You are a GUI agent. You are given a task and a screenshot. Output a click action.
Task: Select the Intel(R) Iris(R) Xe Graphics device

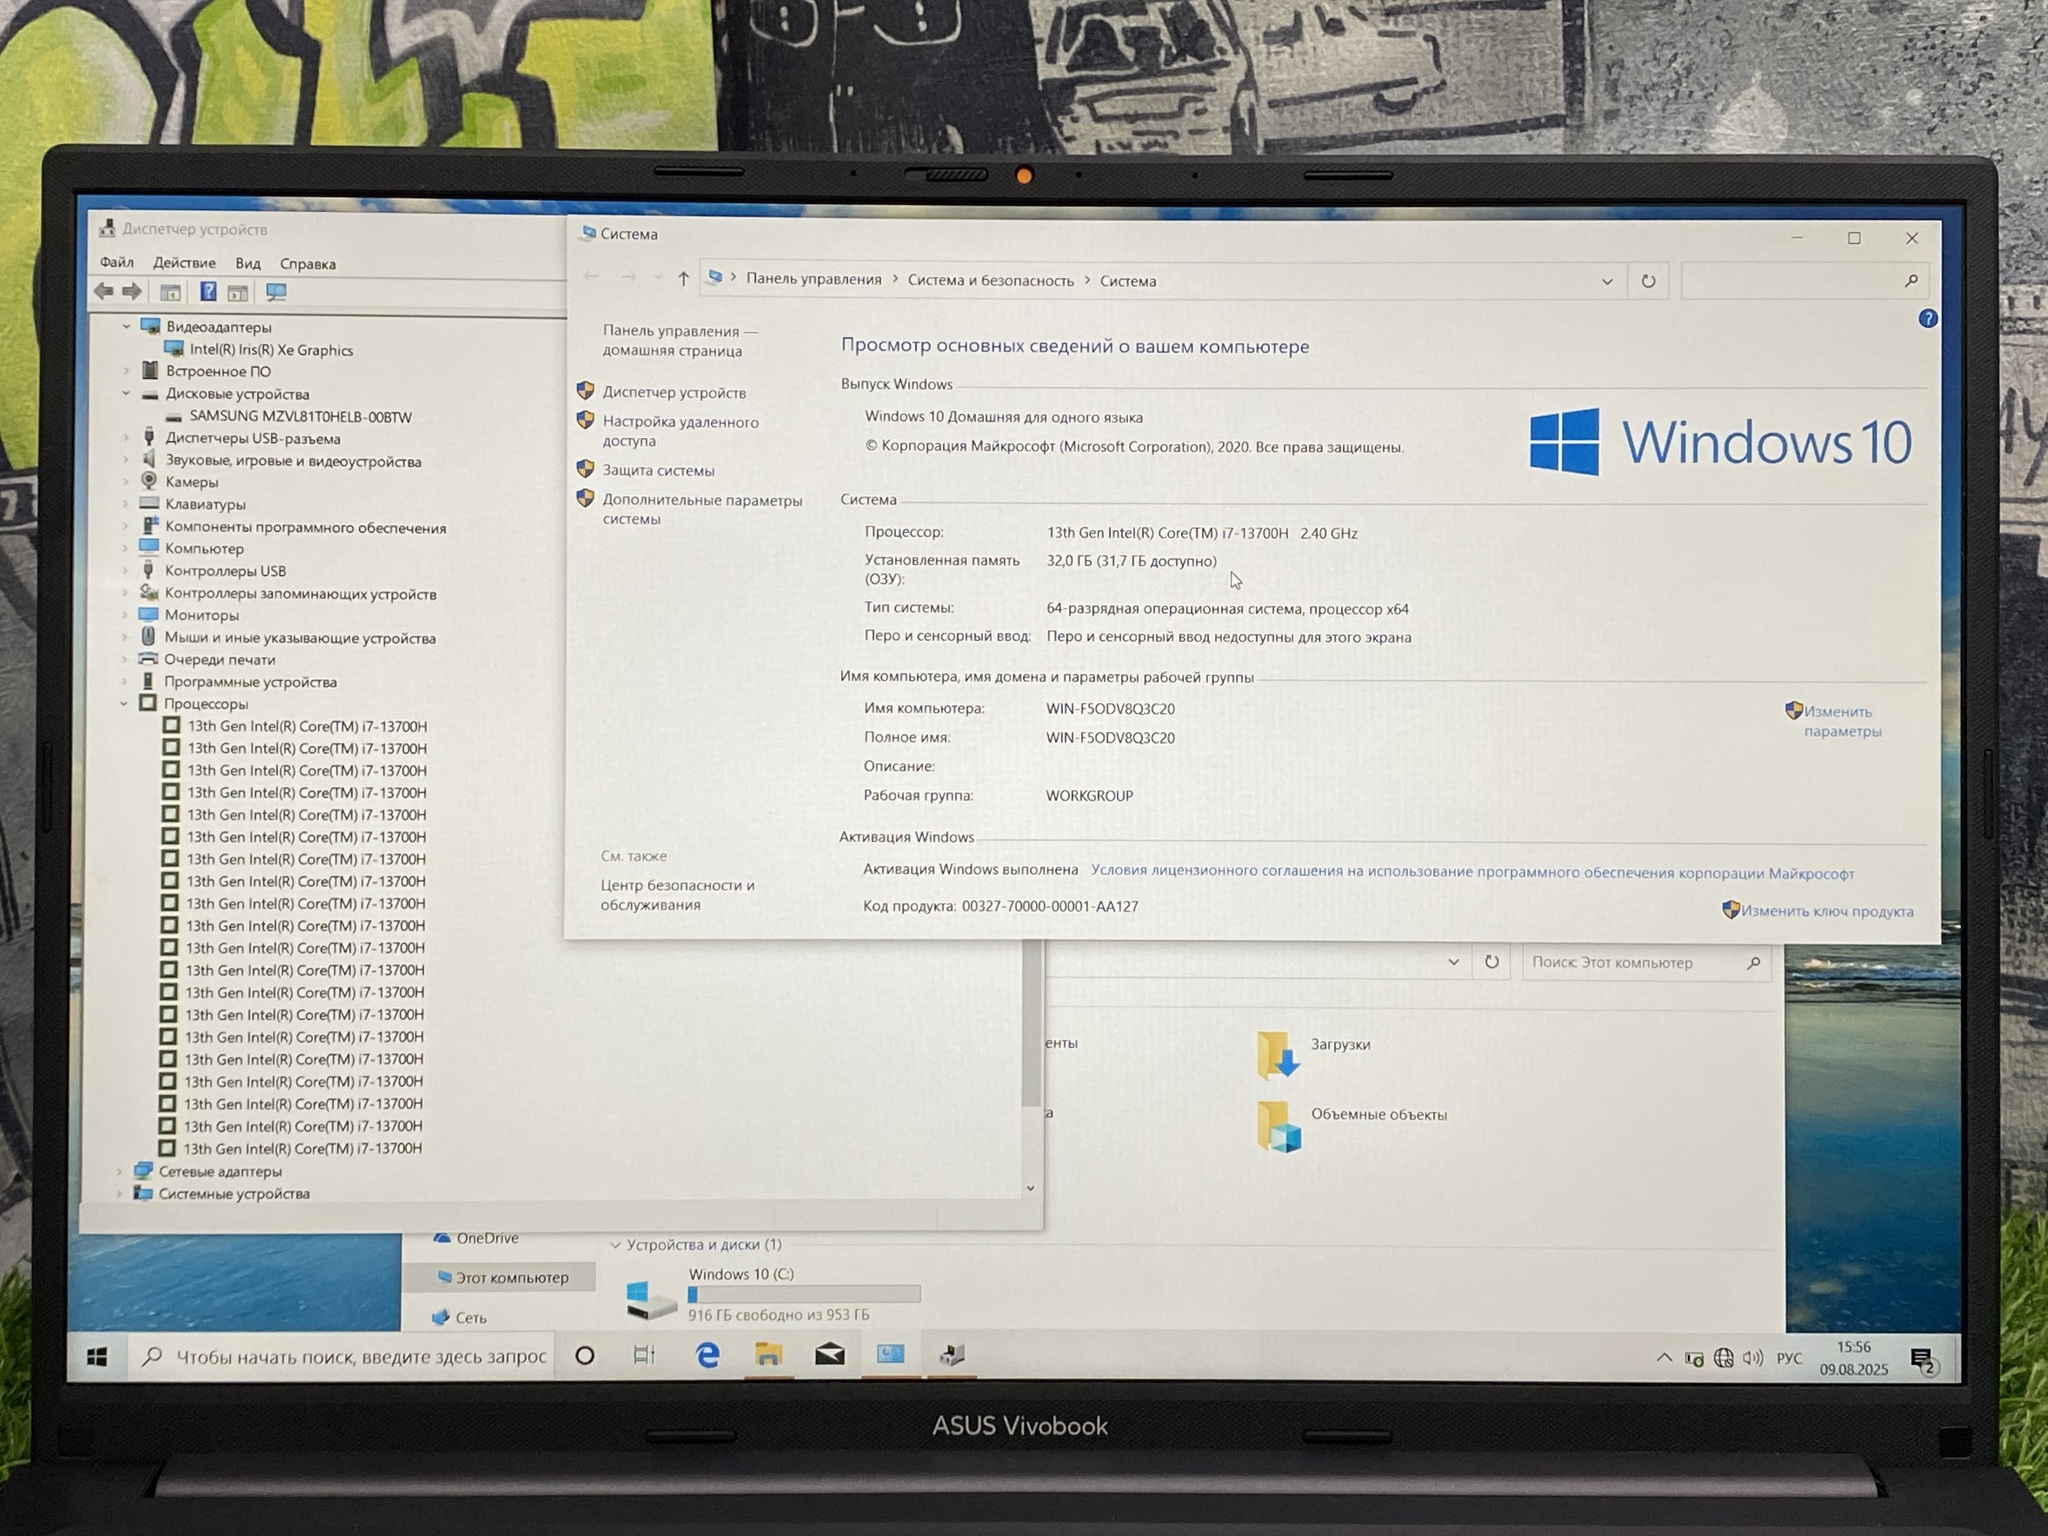(x=271, y=350)
